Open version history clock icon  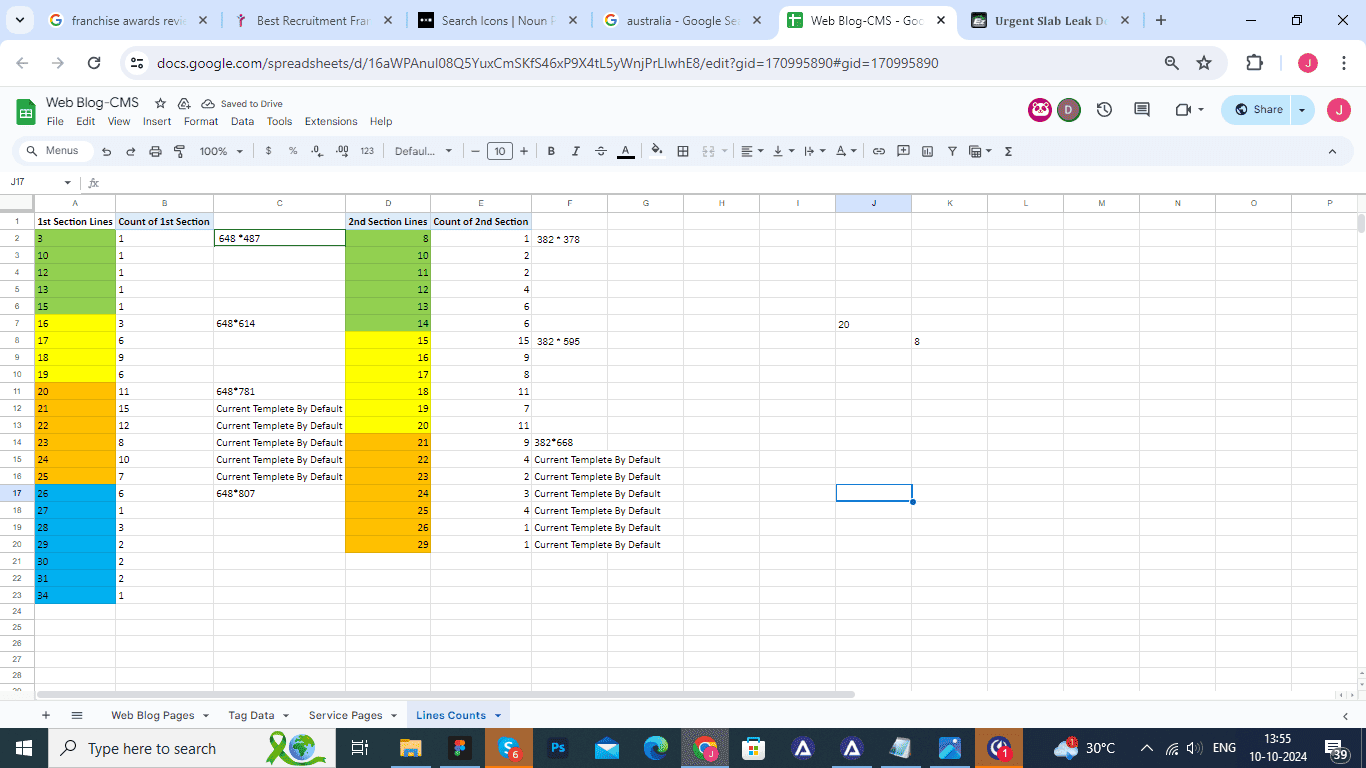[x=1104, y=110]
